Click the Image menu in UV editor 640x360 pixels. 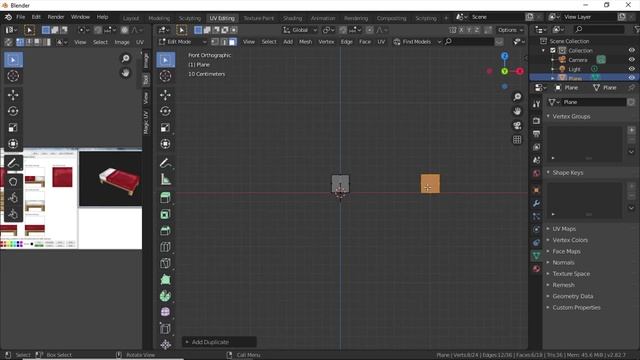point(122,42)
